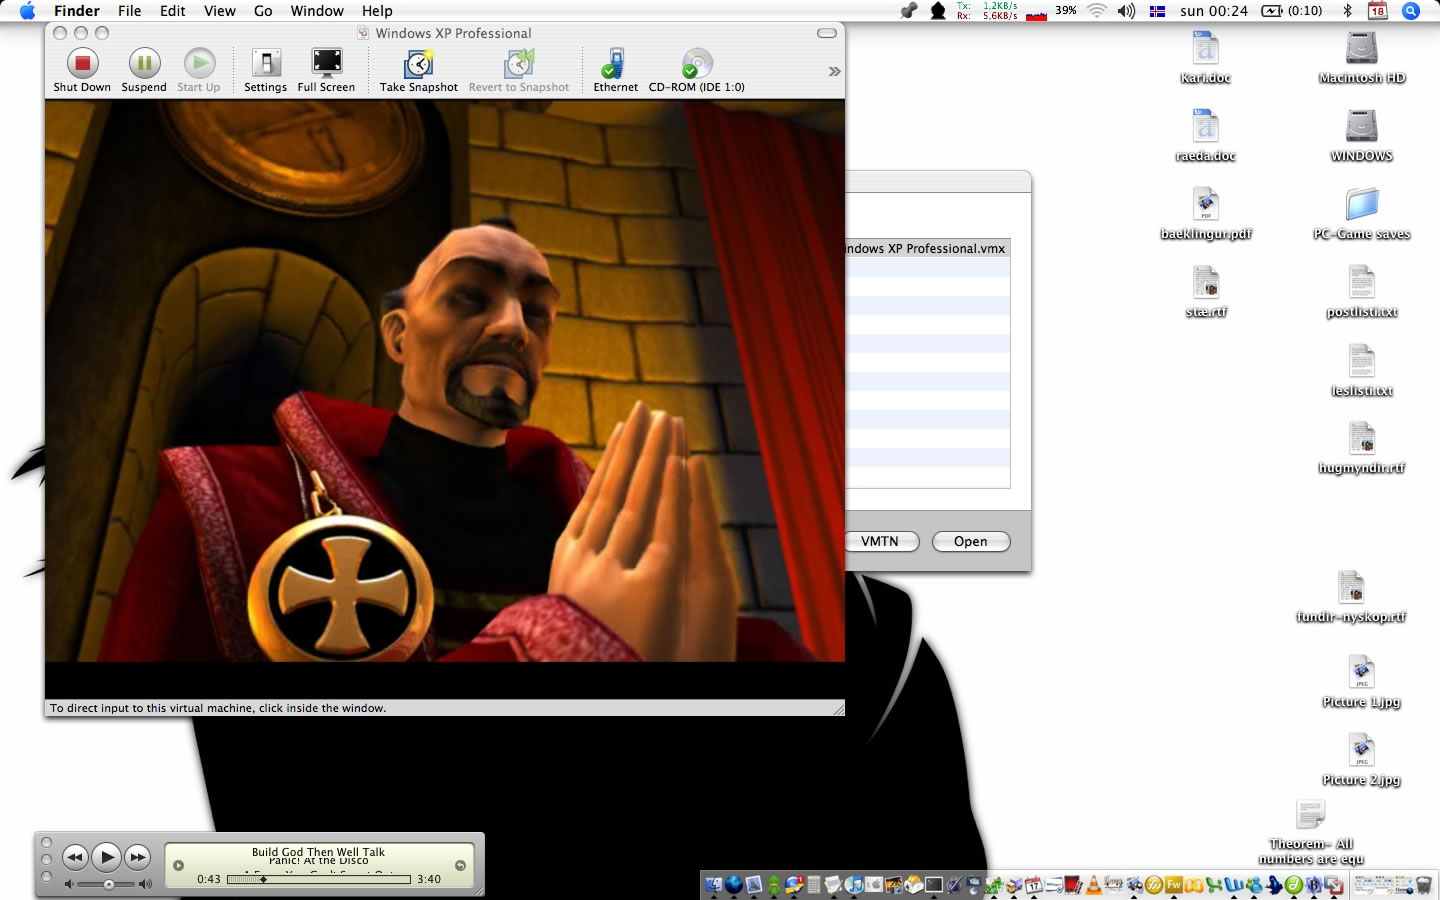Image resolution: width=1440 pixels, height=900 pixels.
Task: Play the song in iTunes mini player
Action: (x=106, y=857)
